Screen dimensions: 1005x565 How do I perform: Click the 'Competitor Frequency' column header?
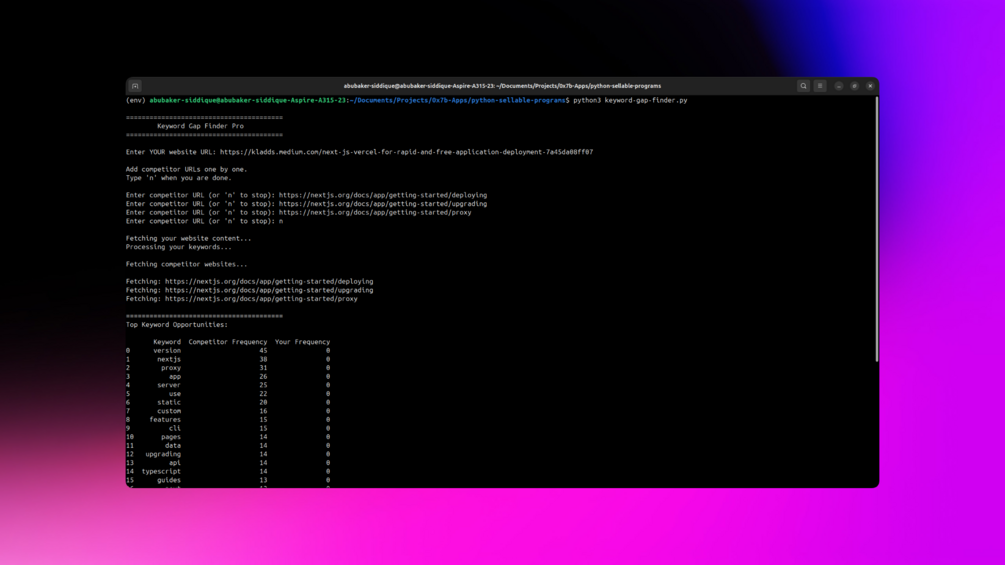tap(228, 342)
